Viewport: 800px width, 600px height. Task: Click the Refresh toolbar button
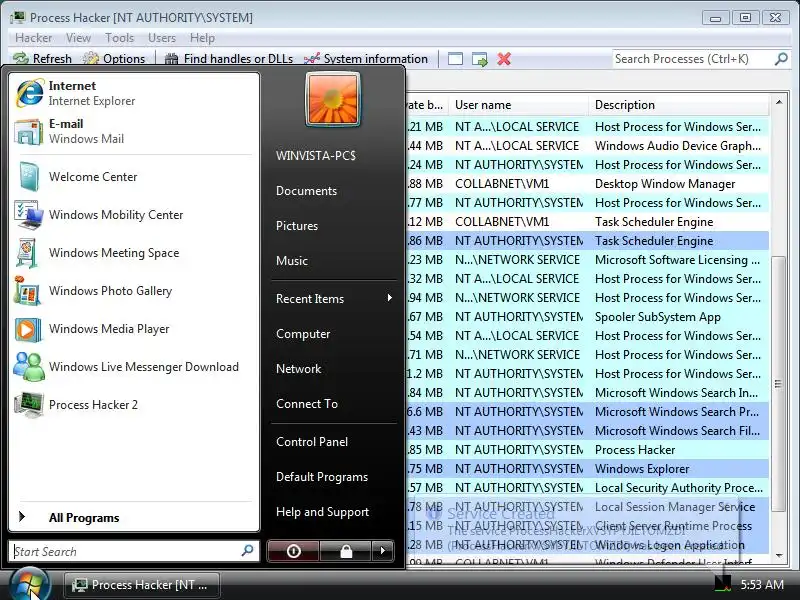[43, 59]
